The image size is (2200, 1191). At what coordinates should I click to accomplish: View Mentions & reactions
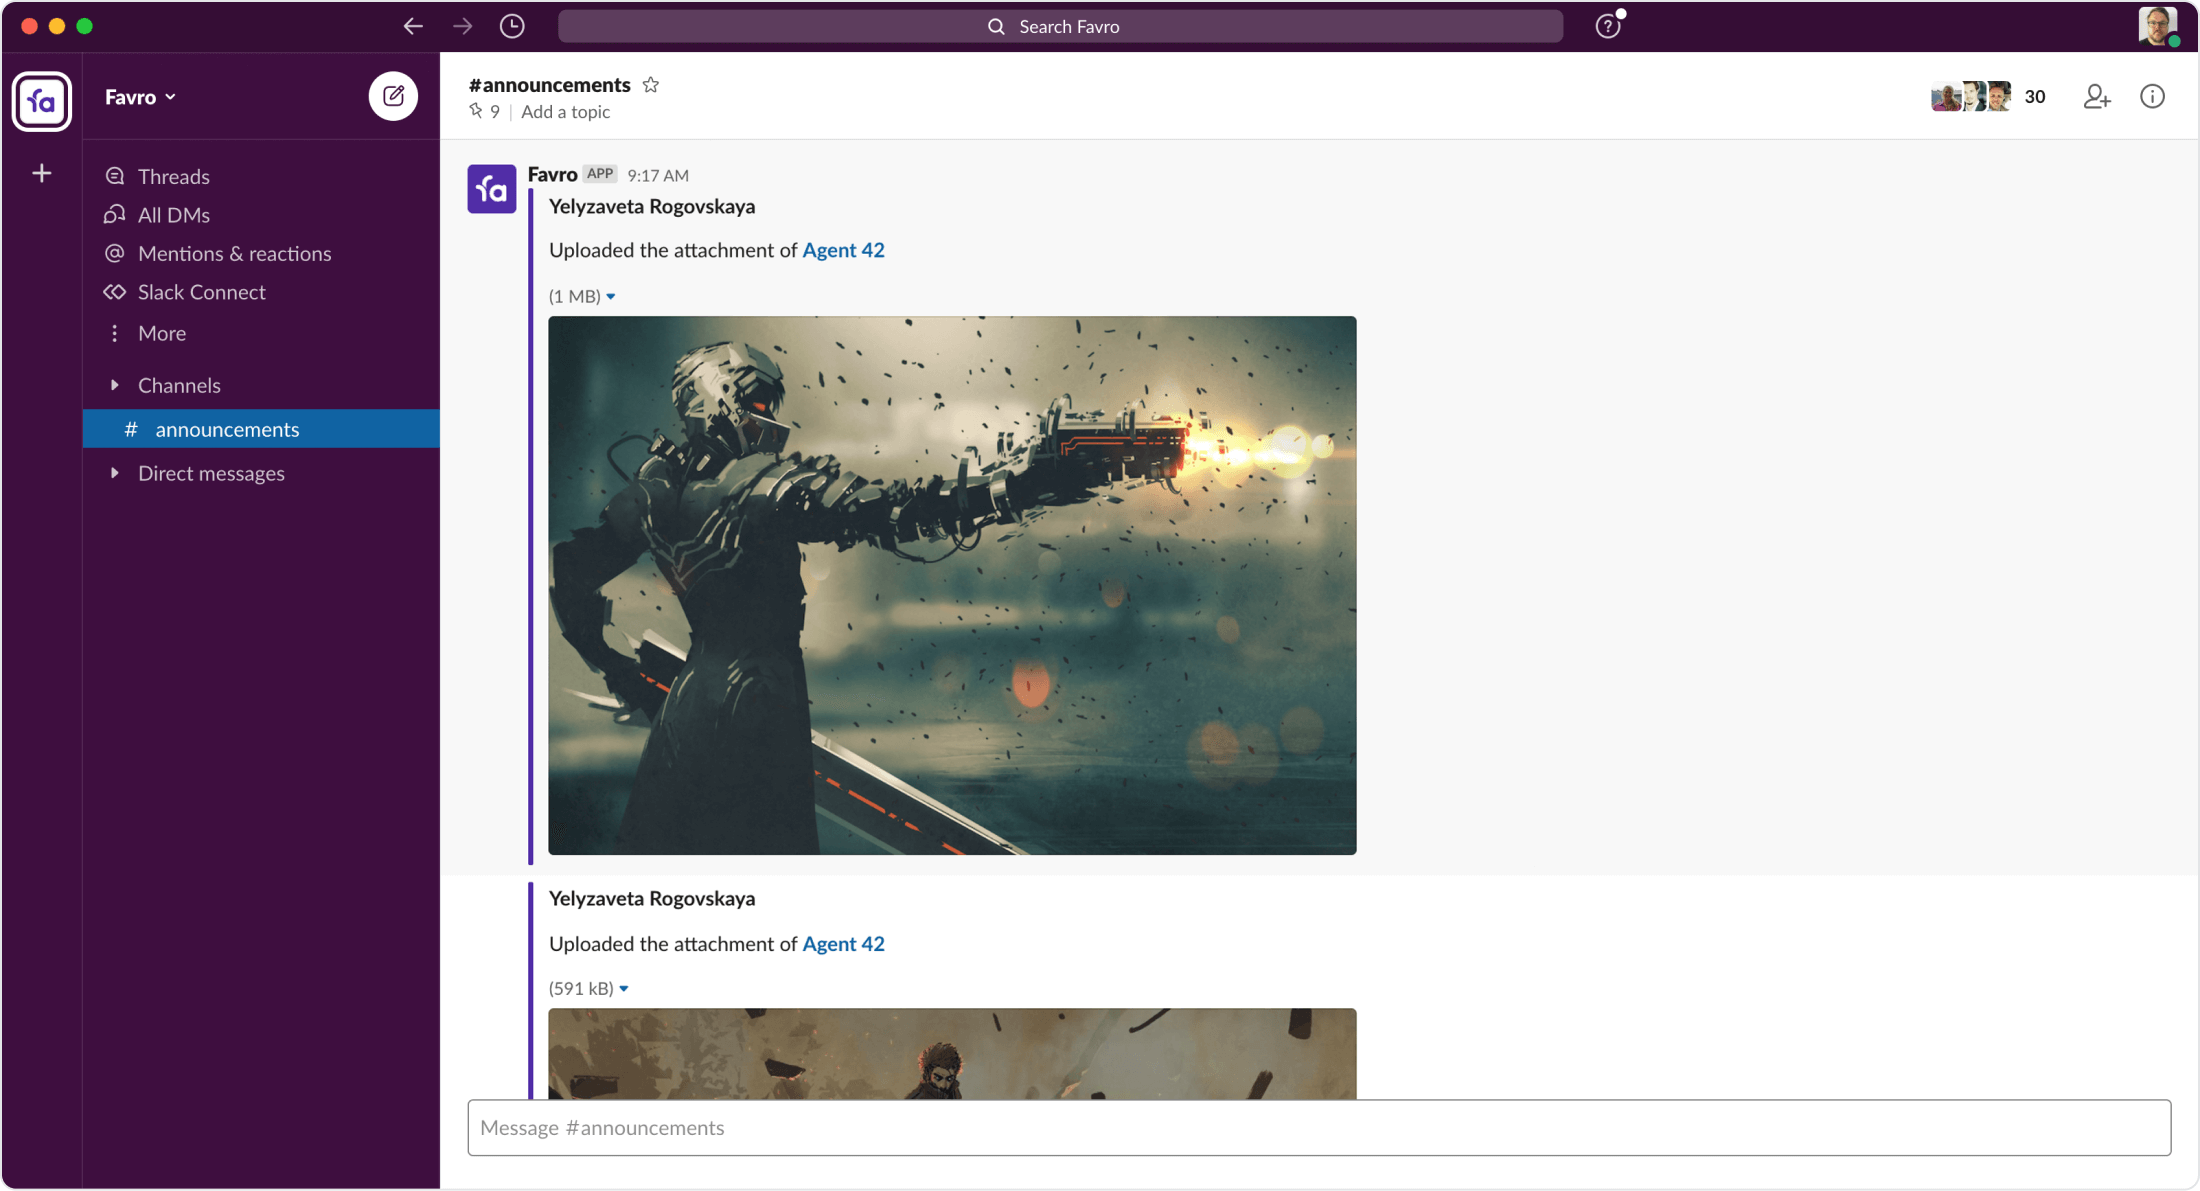(235, 253)
